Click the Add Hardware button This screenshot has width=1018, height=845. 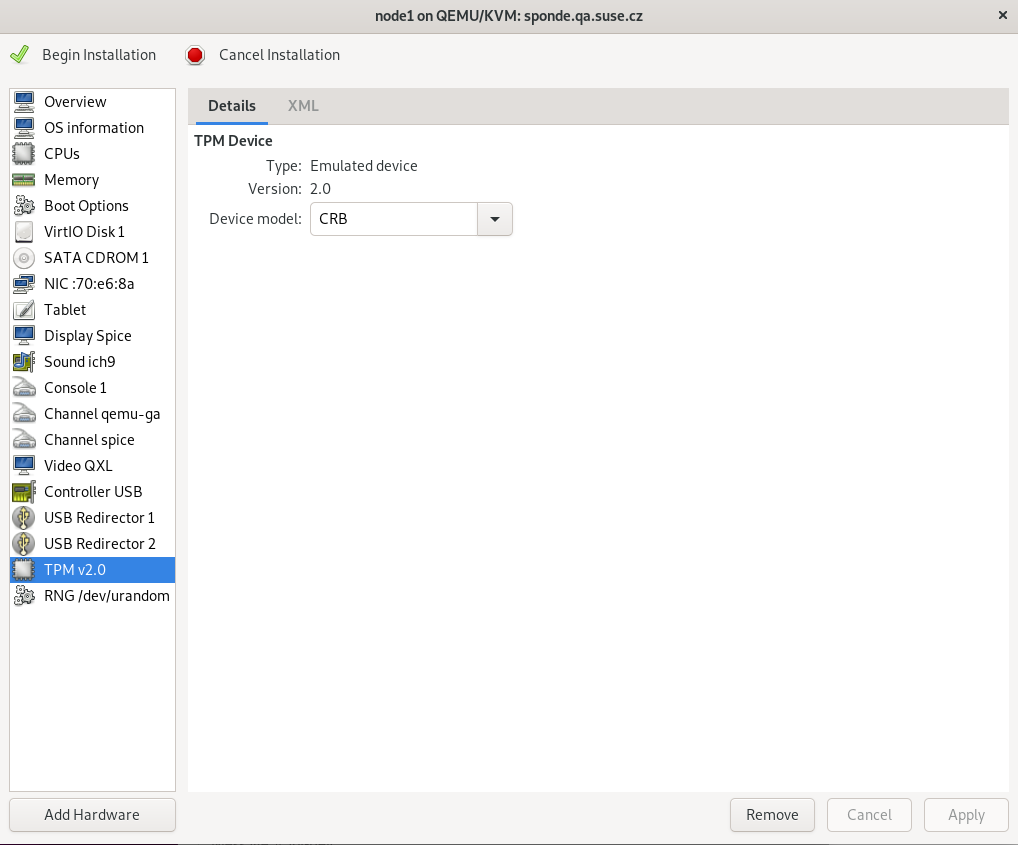click(x=91, y=814)
